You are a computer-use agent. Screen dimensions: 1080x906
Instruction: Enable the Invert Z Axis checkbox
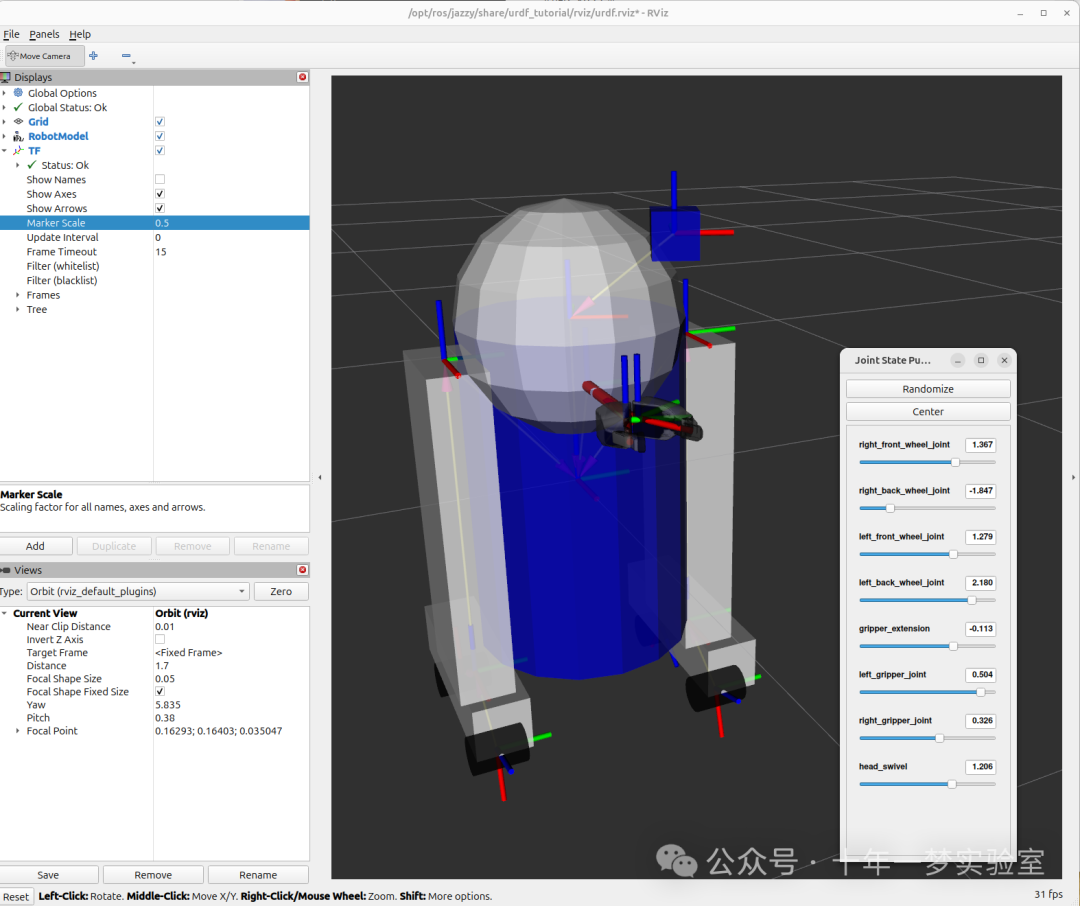point(160,639)
